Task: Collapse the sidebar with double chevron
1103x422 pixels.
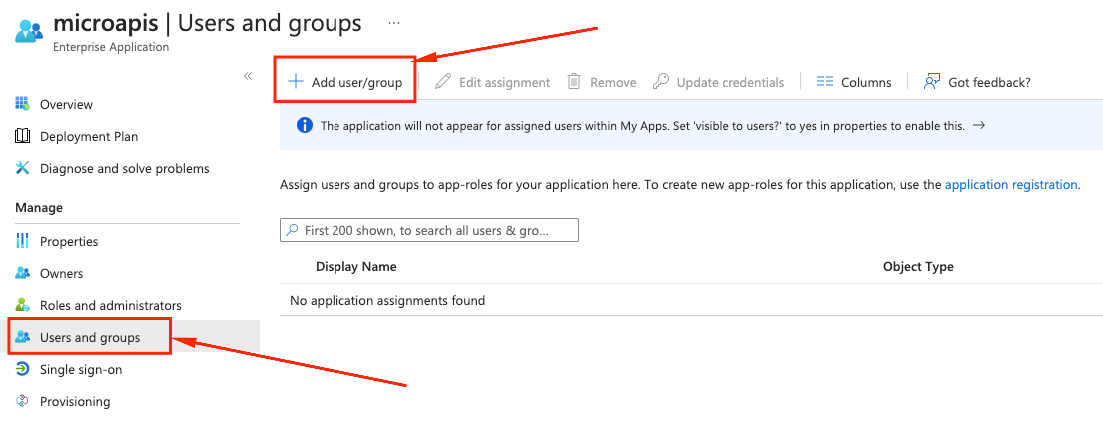Action: pos(248,76)
